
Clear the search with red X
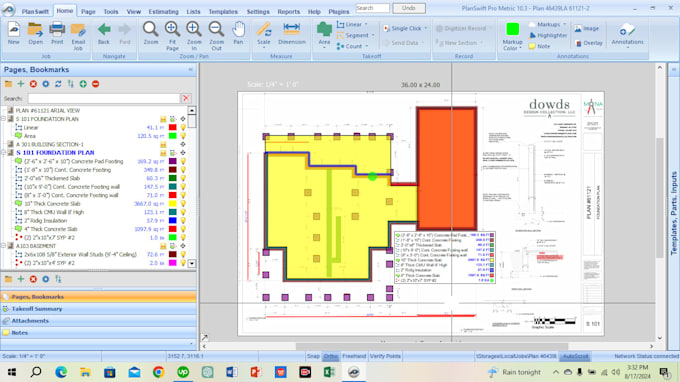186,98
